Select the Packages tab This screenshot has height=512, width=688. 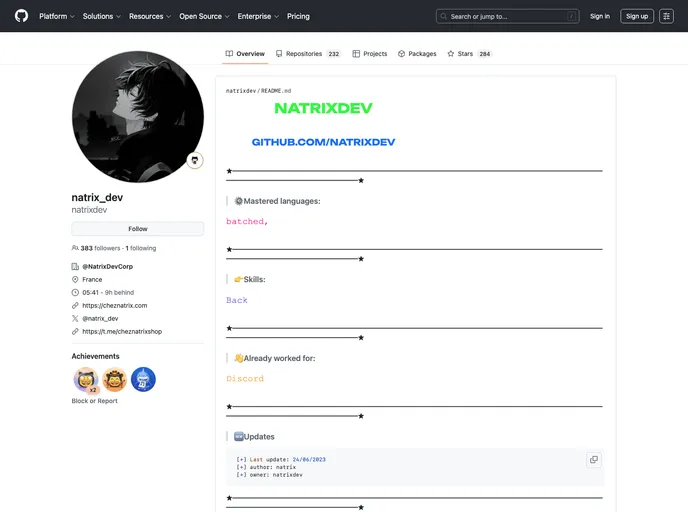[417, 54]
